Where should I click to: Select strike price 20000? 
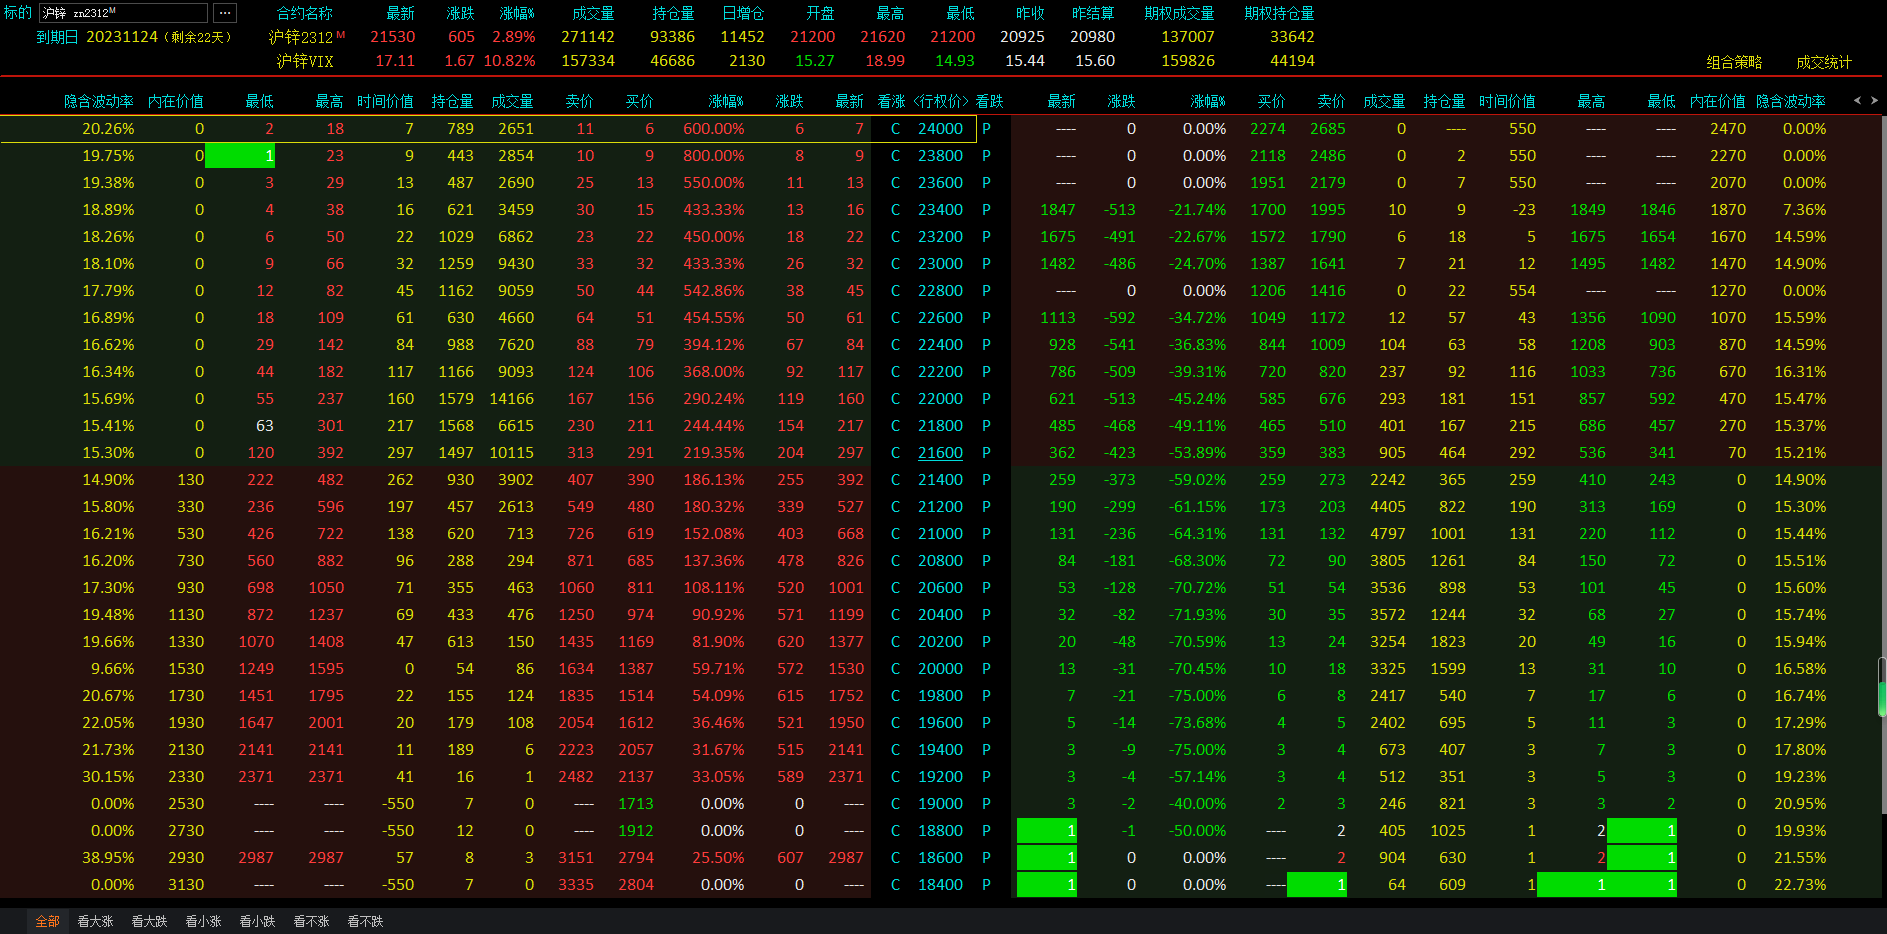coord(940,669)
